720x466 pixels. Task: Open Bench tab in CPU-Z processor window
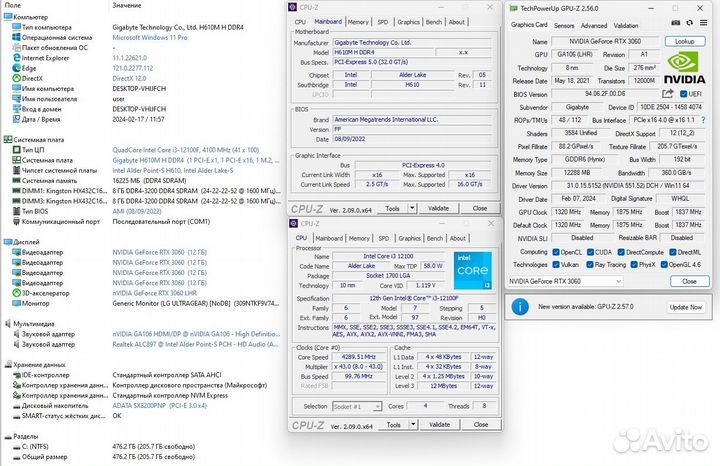[x=434, y=238]
